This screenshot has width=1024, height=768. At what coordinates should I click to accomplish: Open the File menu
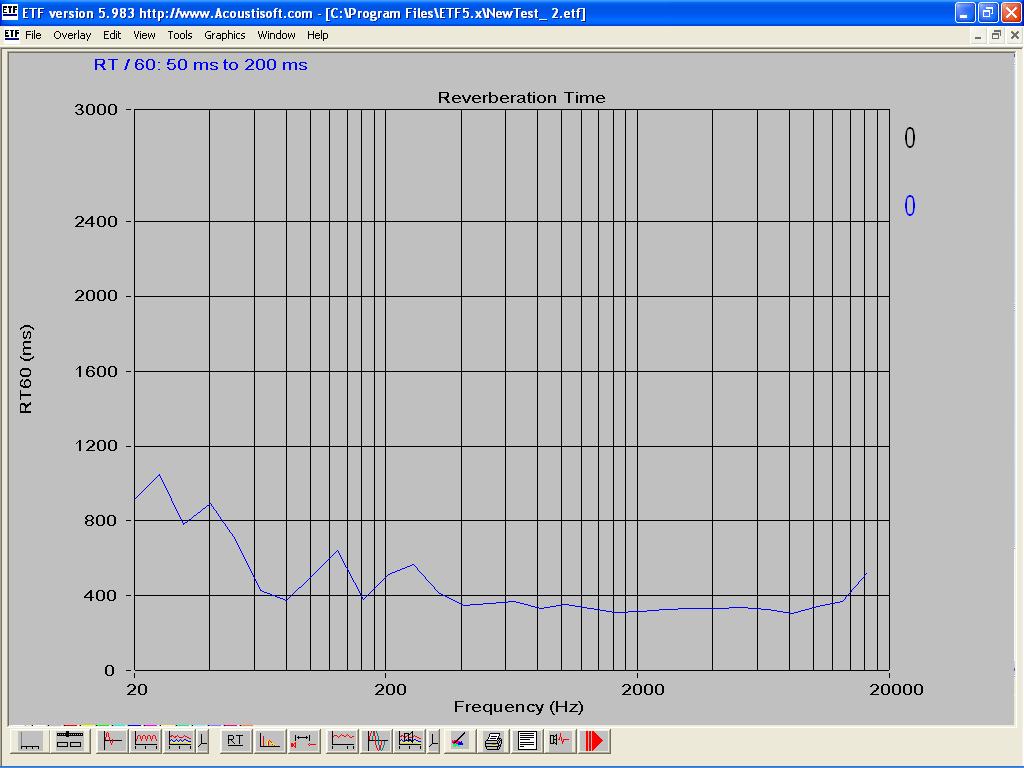tap(33, 35)
